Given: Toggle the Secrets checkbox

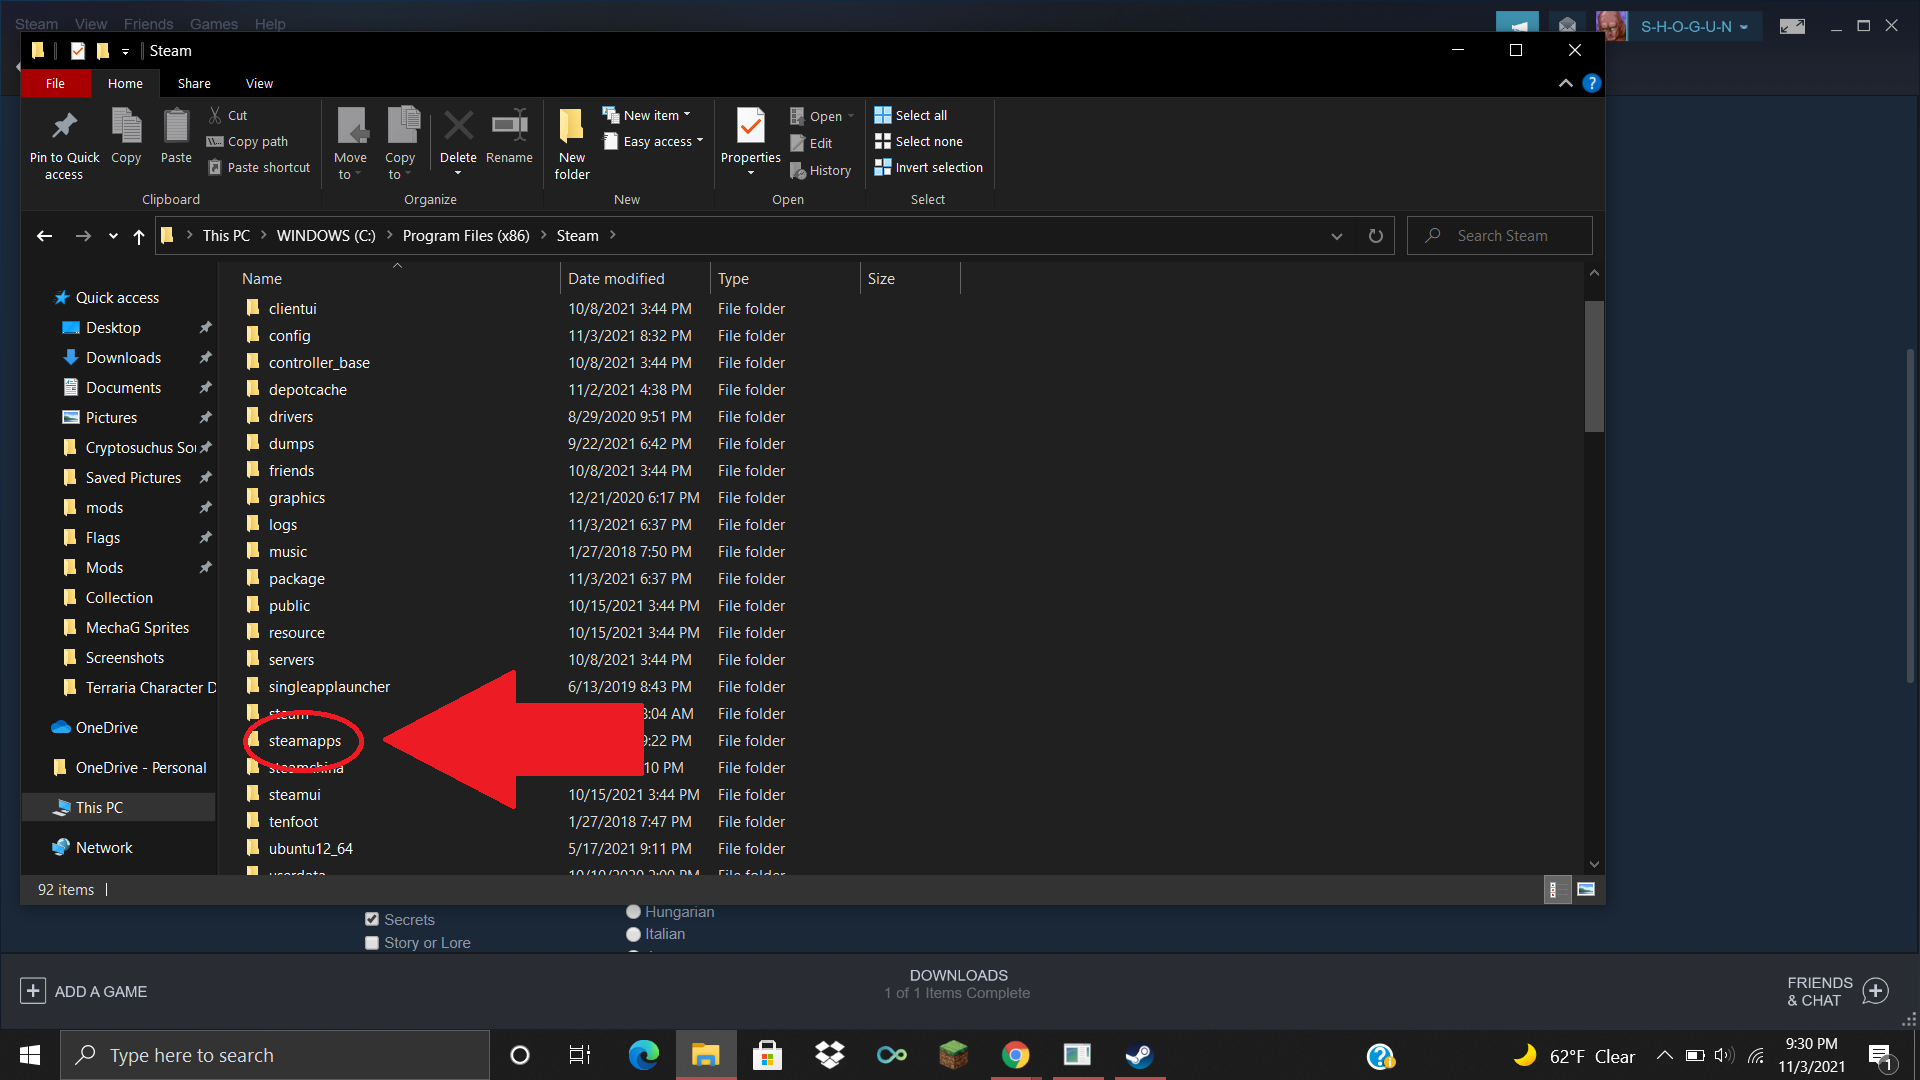Looking at the screenshot, I should tap(372, 919).
